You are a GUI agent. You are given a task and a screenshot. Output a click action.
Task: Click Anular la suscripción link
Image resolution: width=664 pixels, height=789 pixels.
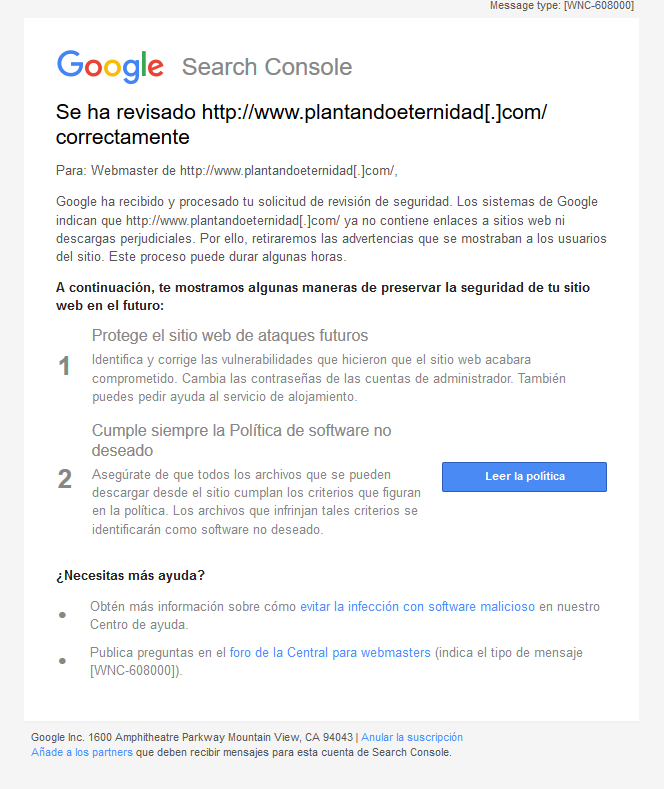coord(412,737)
